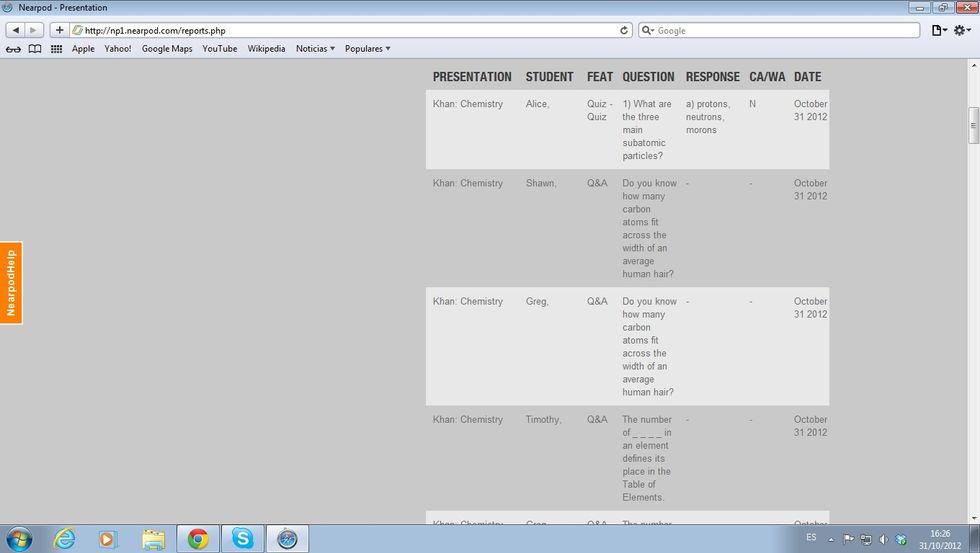Click the 'Quiz - Quiz' feature cell
The height and width of the screenshot is (553, 980).
coord(599,110)
